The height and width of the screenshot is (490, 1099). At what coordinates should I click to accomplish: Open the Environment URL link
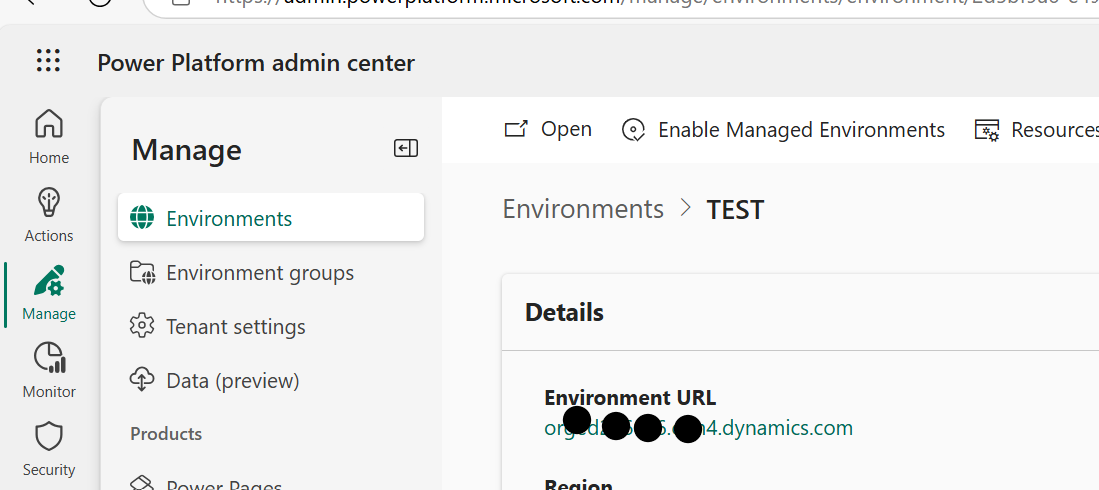tap(698, 428)
